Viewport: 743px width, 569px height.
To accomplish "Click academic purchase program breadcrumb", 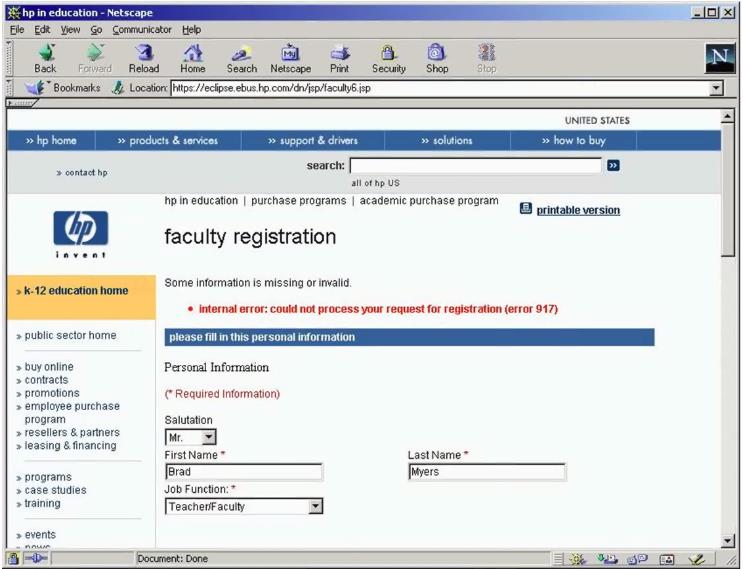I will [429, 201].
